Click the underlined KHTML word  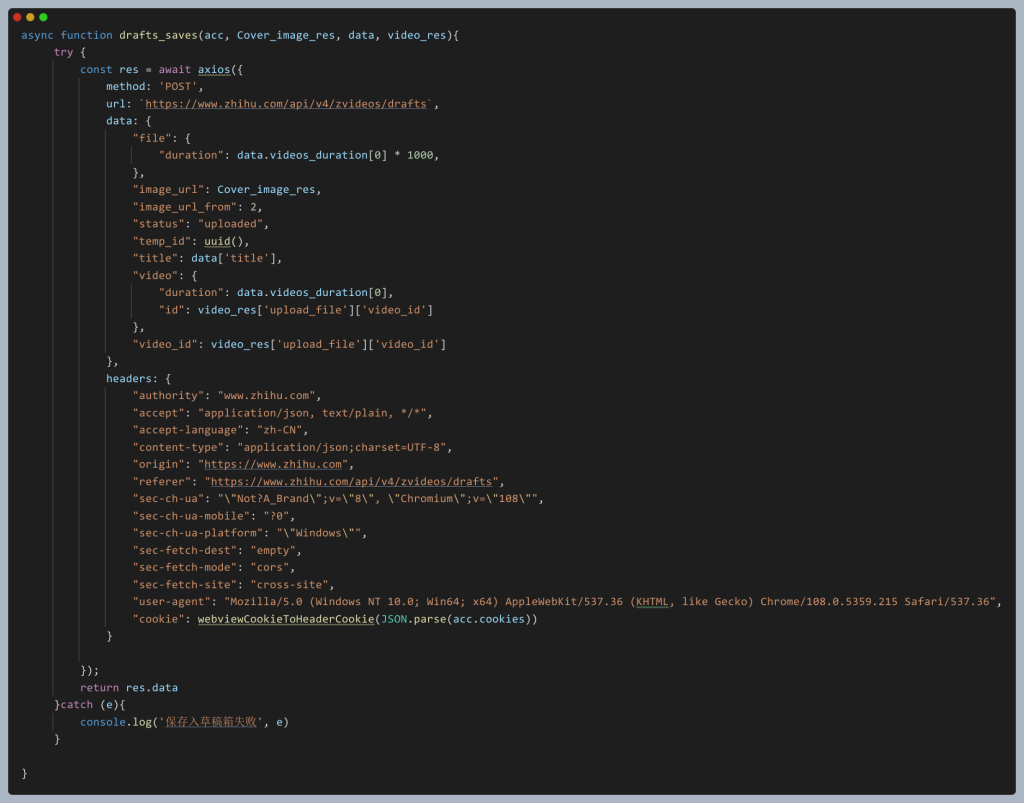pyautogui.click(x=652, y=602)
